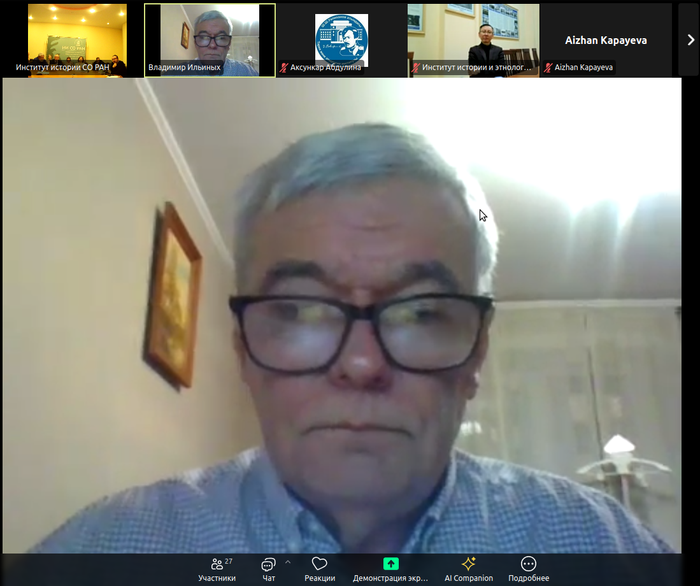Expand the chat options arrow next to Чат

(288, 562)
